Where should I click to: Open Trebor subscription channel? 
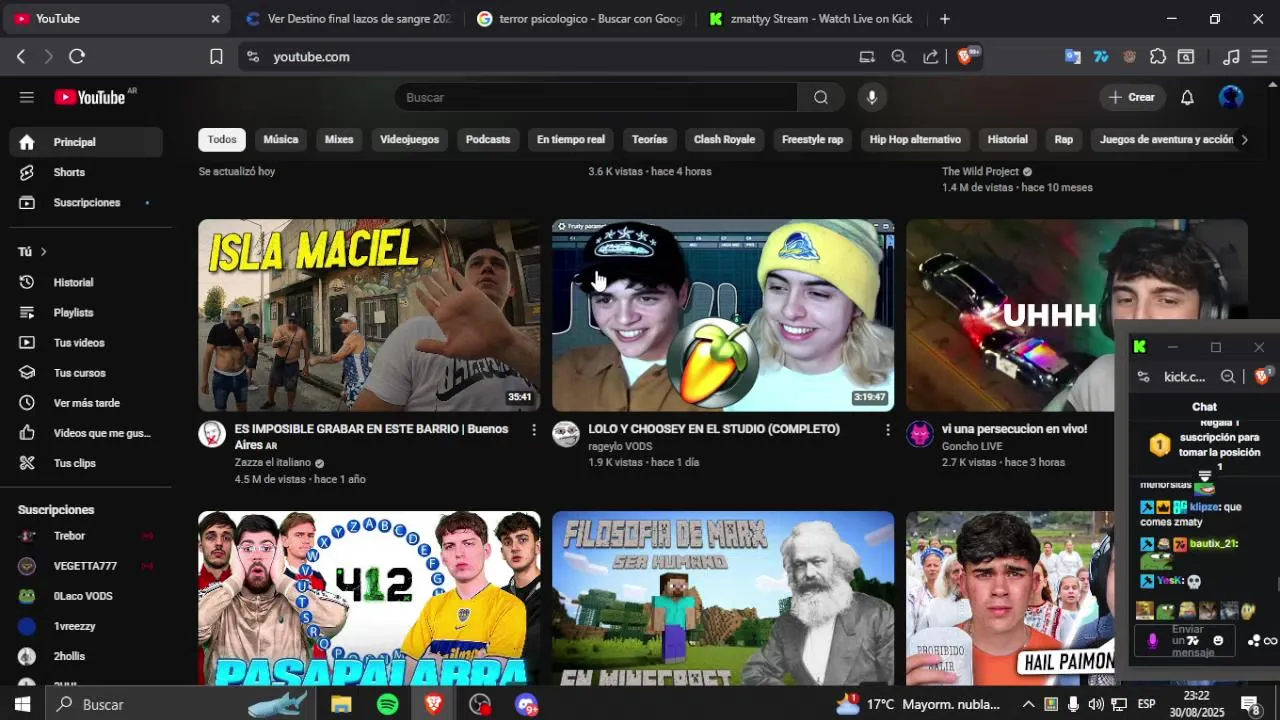[x=86, y=536]
